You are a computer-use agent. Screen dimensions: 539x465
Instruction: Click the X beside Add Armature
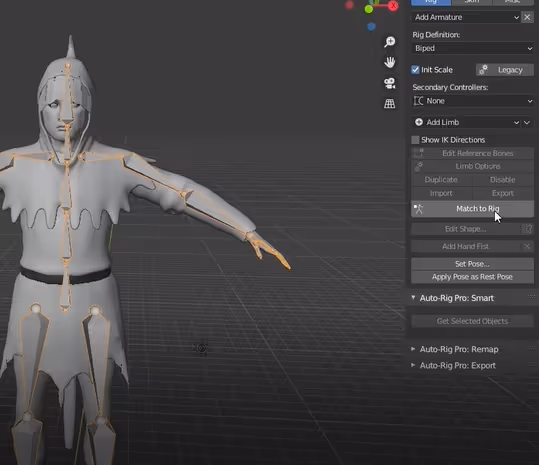(x=527, y=17)
